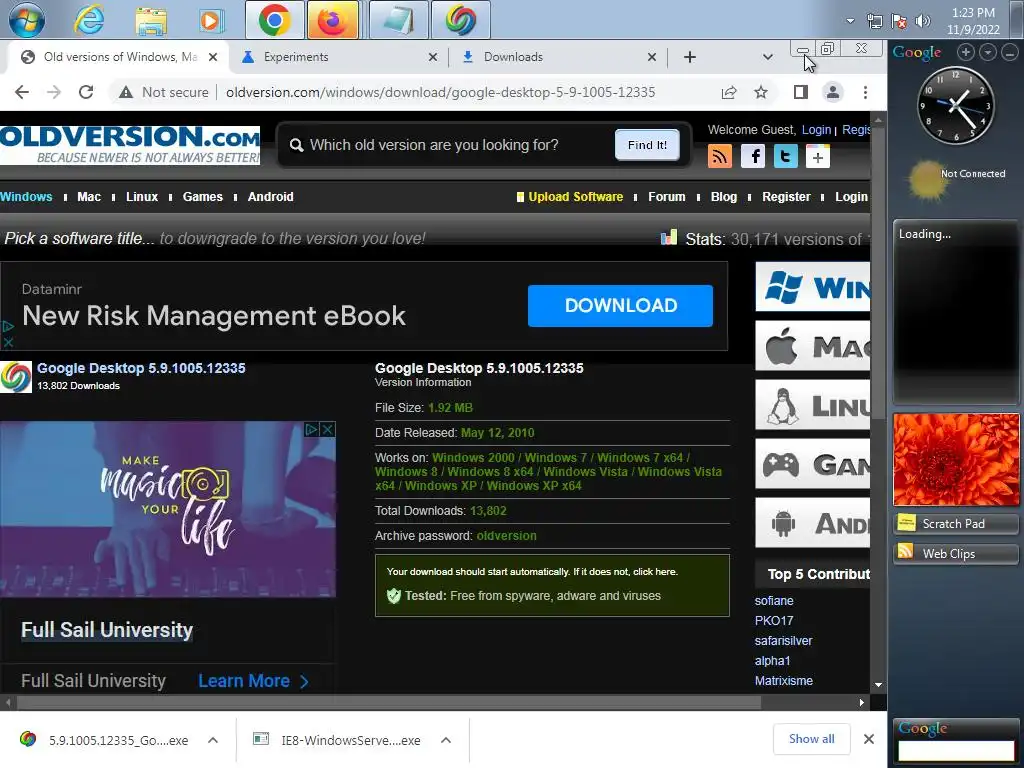Click the OldVersion.com logo

pyautogui.click(x=130, y=145)
